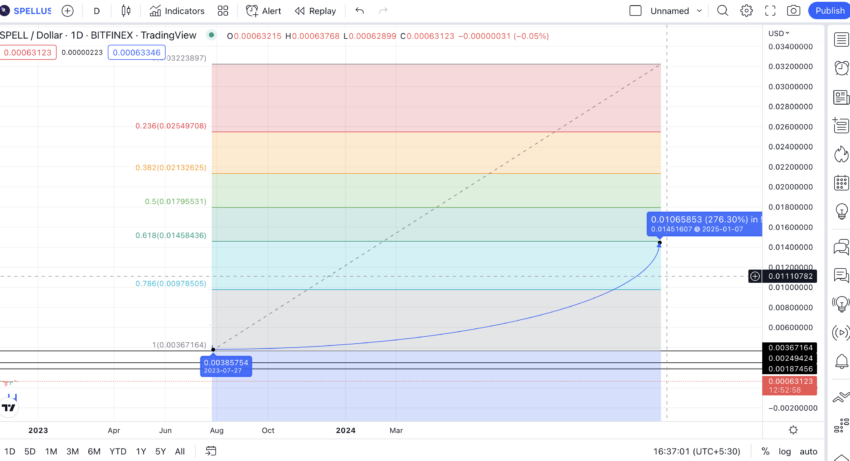850x461 pixels.
Task: Open Indicators menu
Action: (177, 11)
